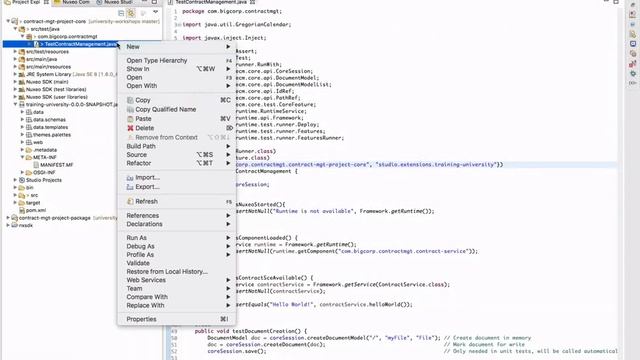The width and height of the screenshot is (640, 360).
Task: Open the References submenu
Action: click(x=177, y=216)
